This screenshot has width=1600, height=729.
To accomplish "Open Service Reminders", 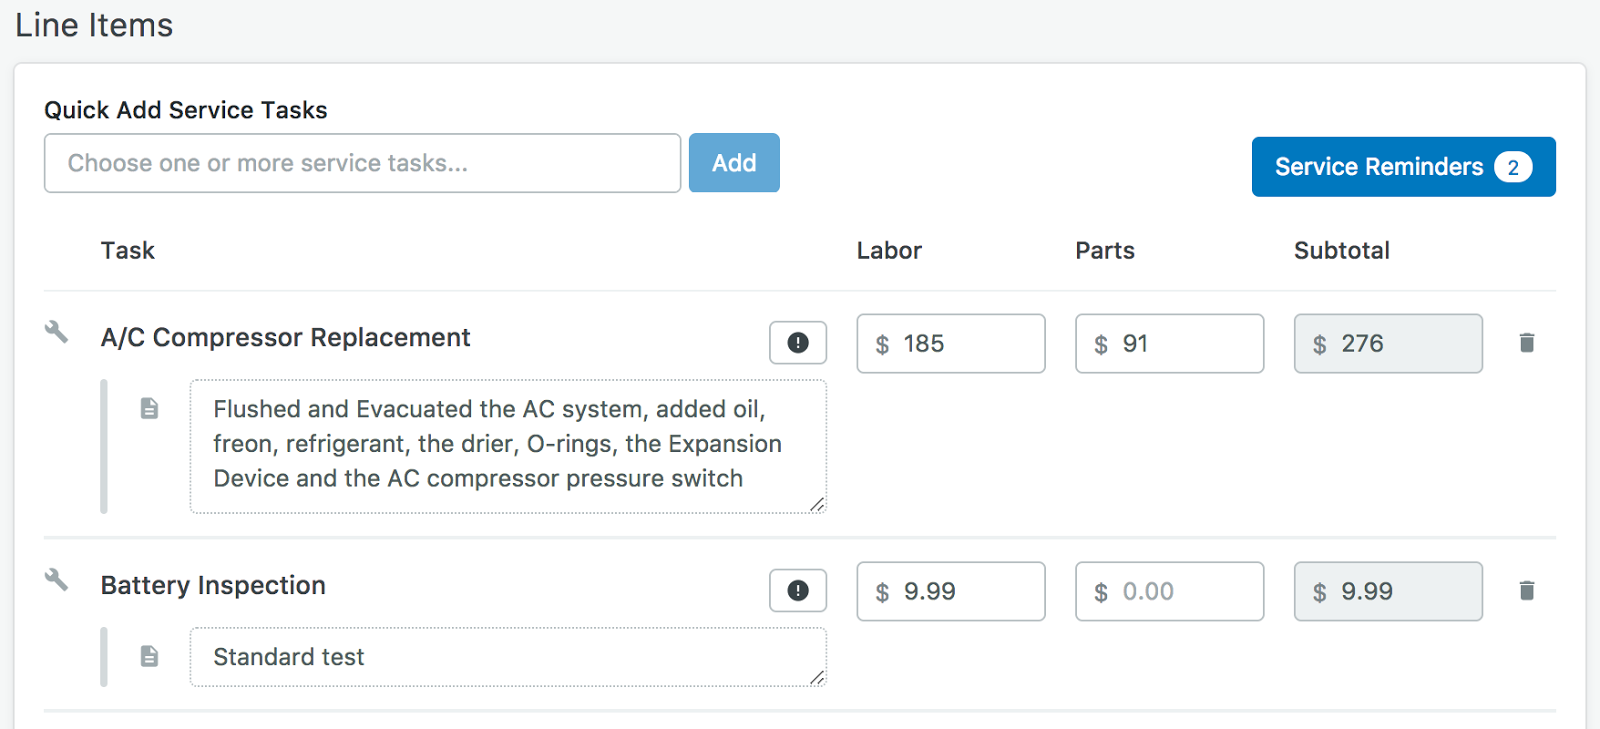I will click(x=1379, y=167).
